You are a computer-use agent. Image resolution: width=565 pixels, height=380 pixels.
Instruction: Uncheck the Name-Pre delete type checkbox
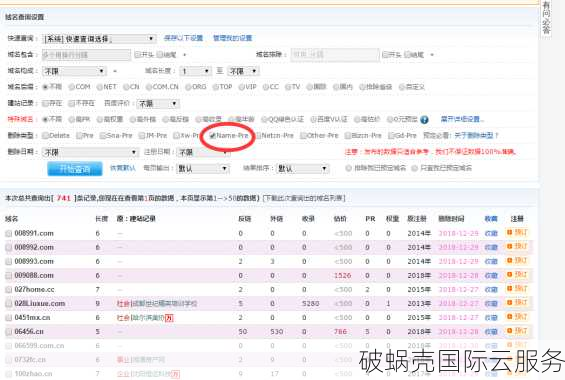tap(213, 136)
